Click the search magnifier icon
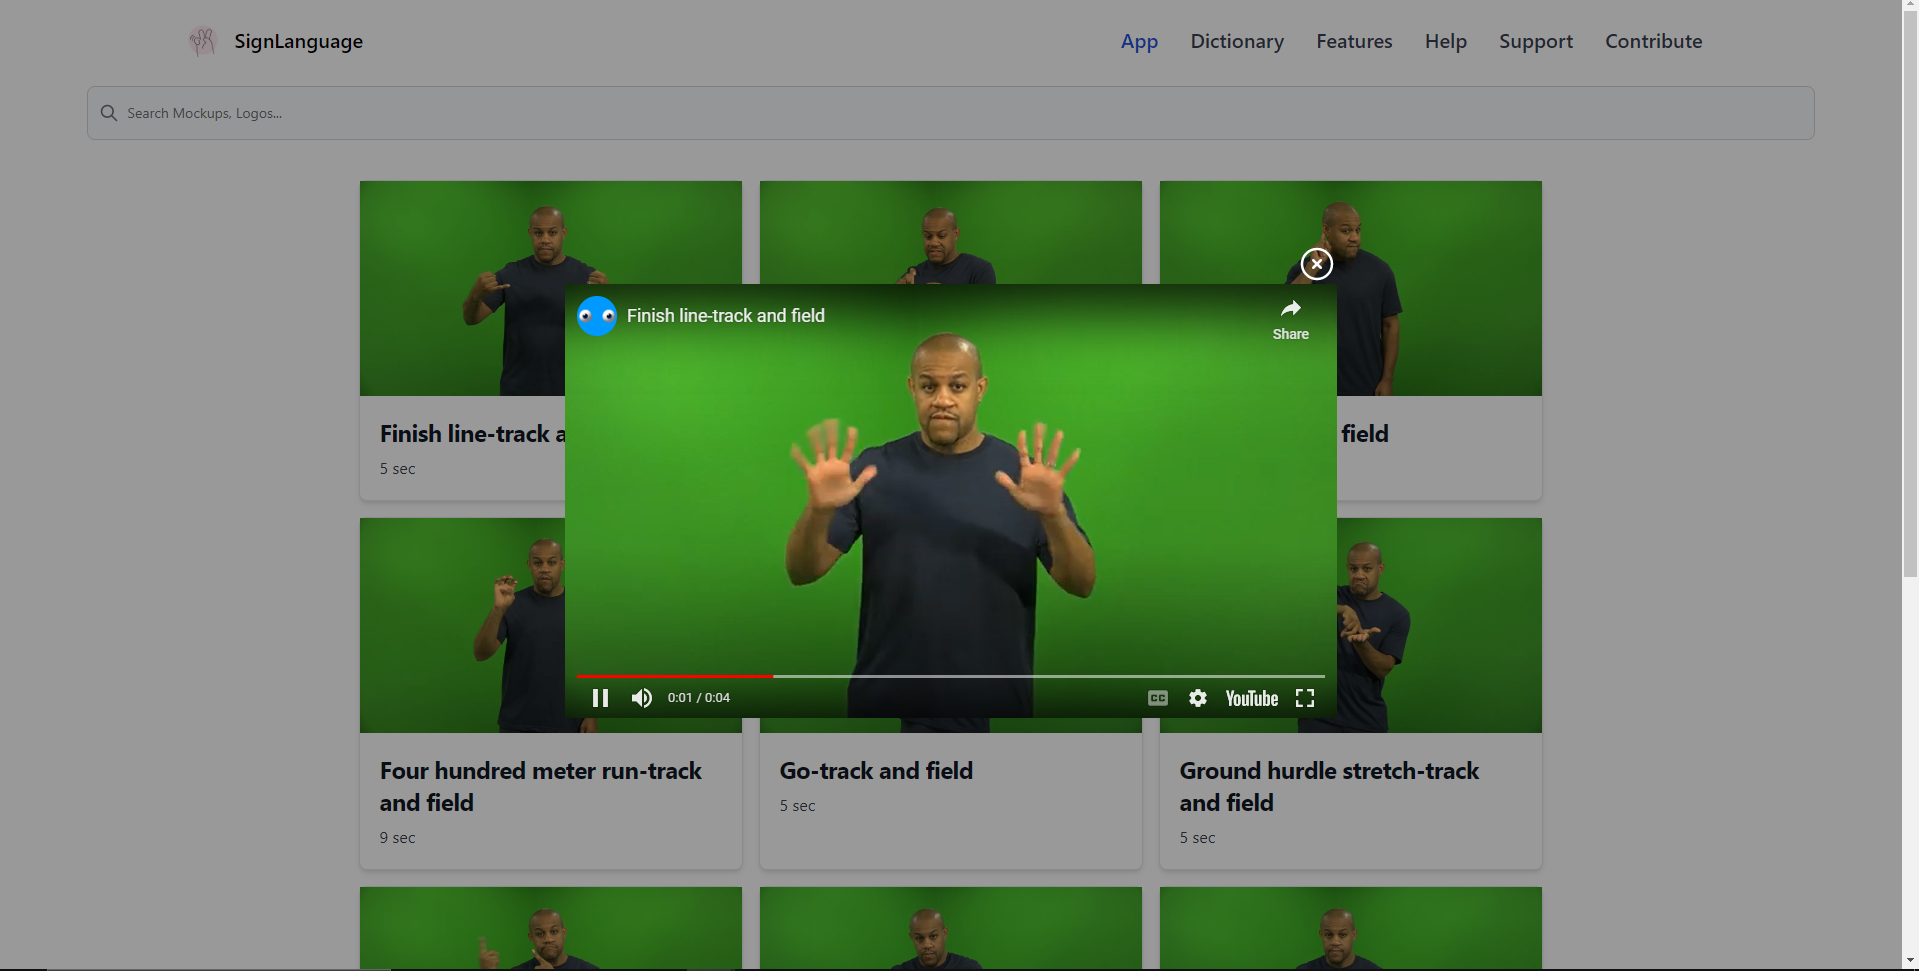This screenshot has width=1919, height=971. pyautogui.click(x=109, y=113)
